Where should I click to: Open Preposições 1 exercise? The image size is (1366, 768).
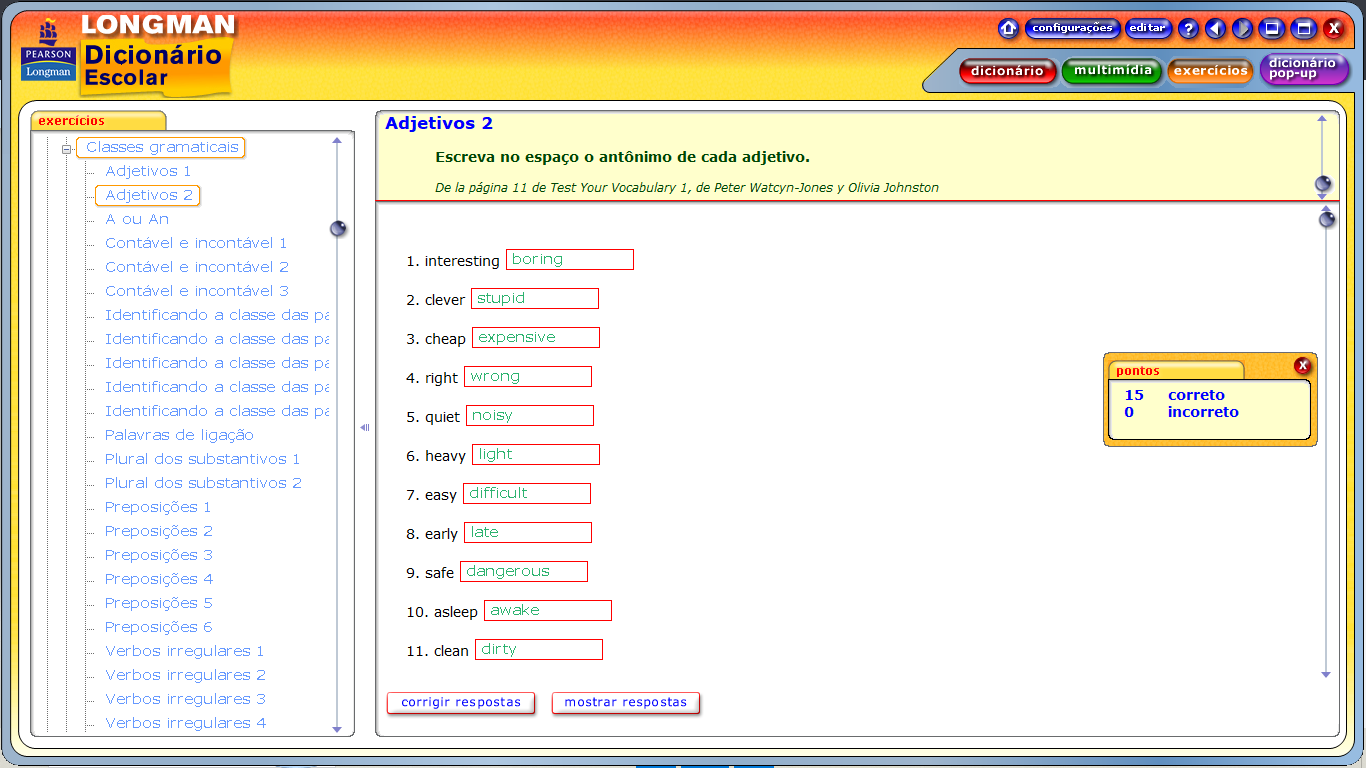pos(158,507)
